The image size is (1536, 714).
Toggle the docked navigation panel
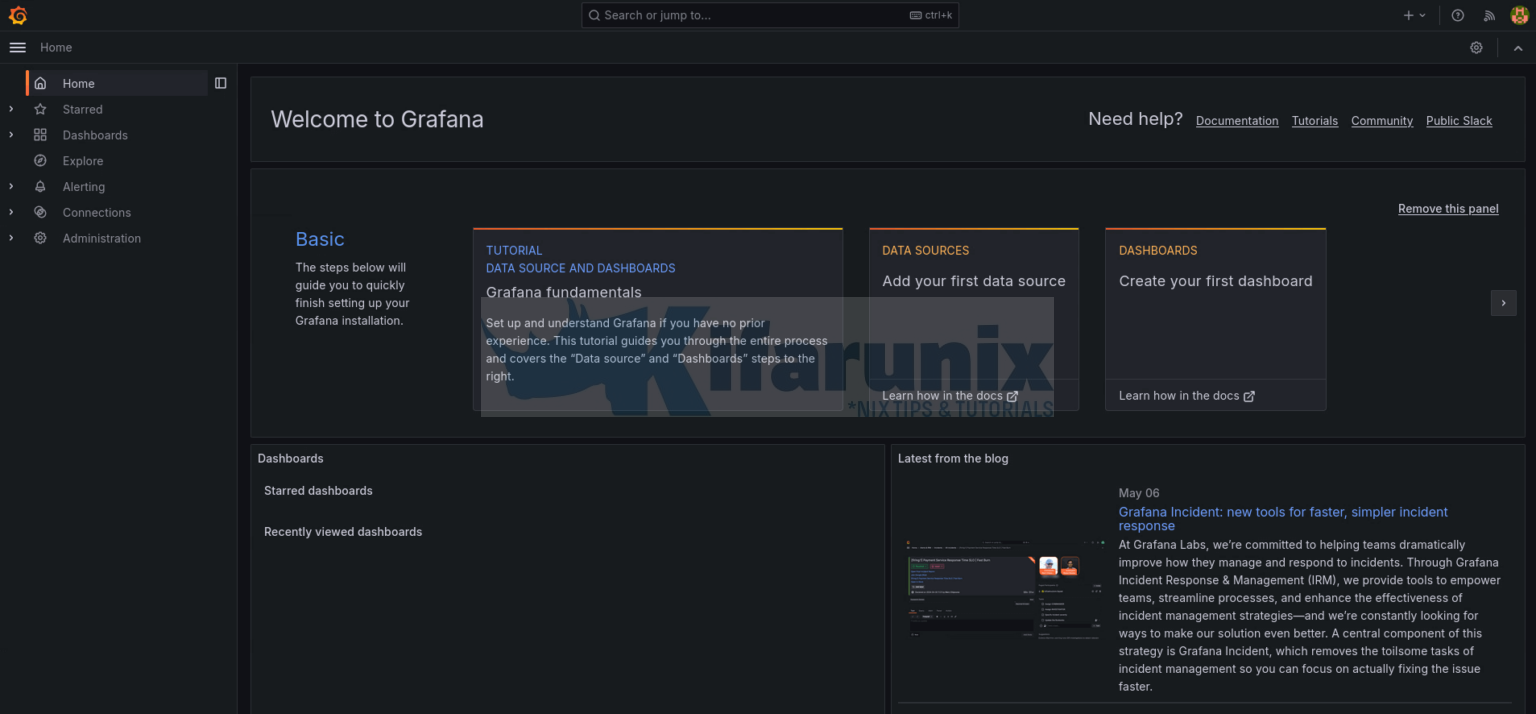click(x=220, y=83)
